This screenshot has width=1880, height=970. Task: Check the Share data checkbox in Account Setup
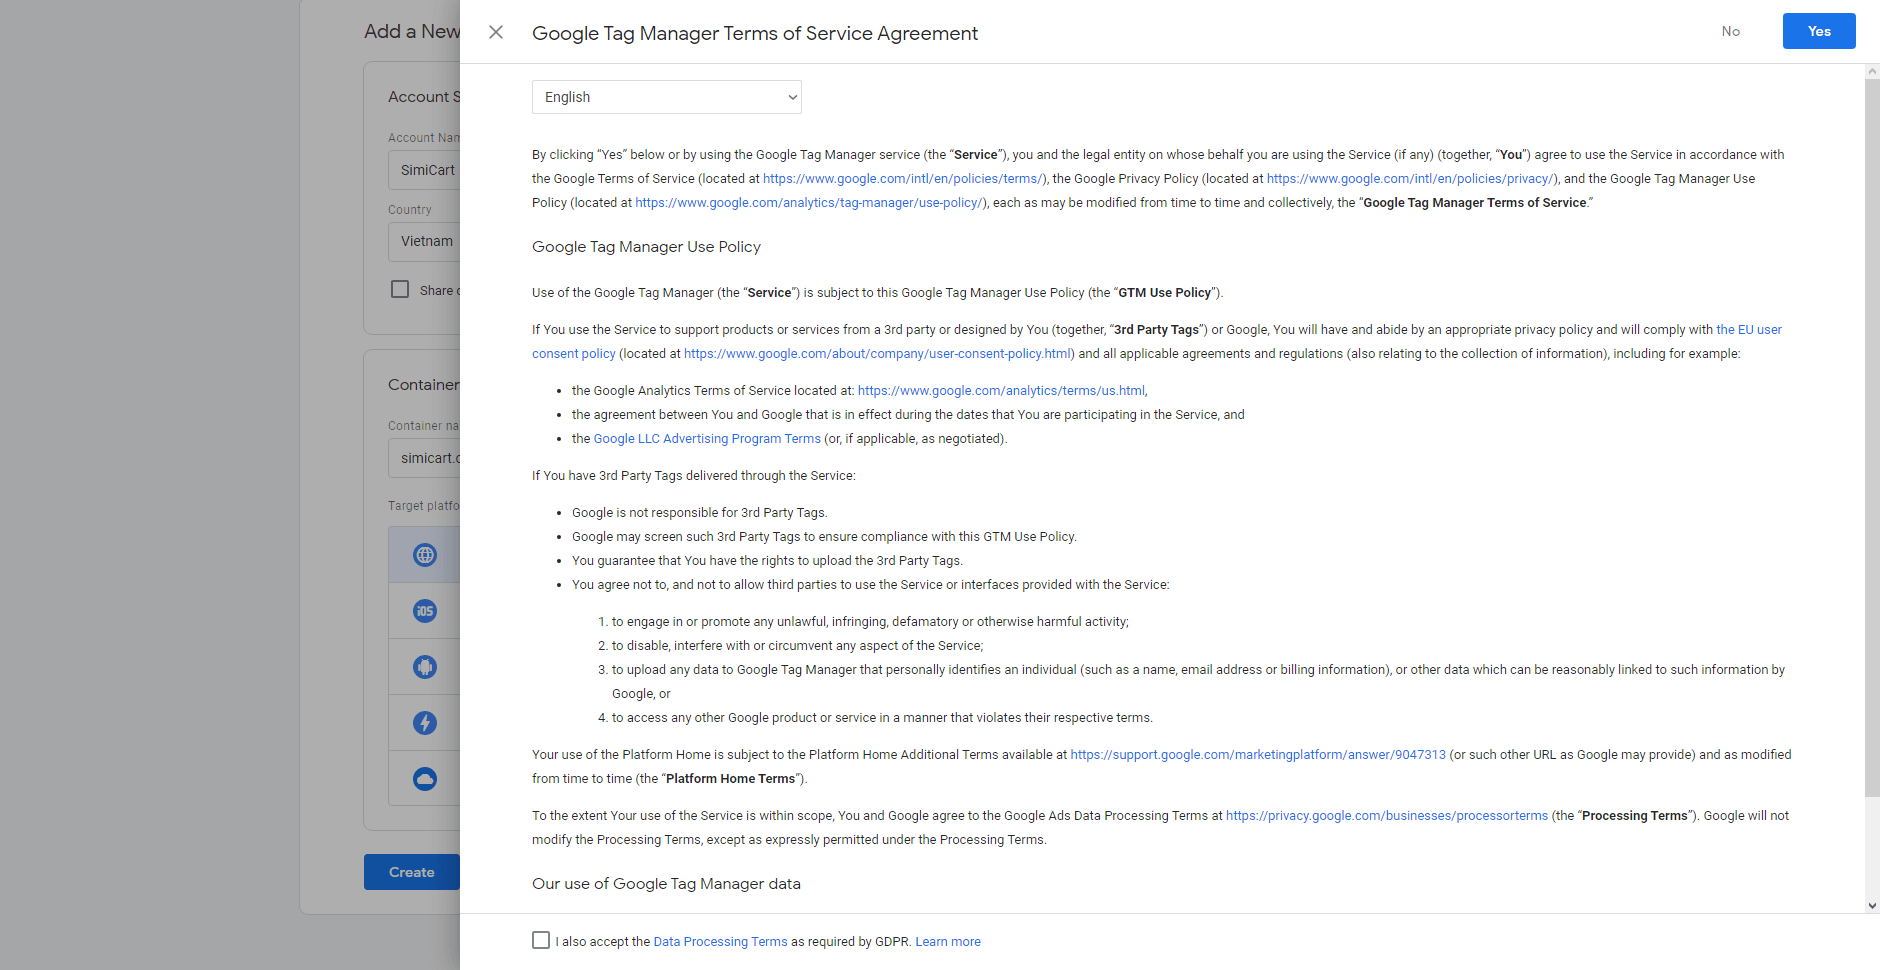pos(400,289)
